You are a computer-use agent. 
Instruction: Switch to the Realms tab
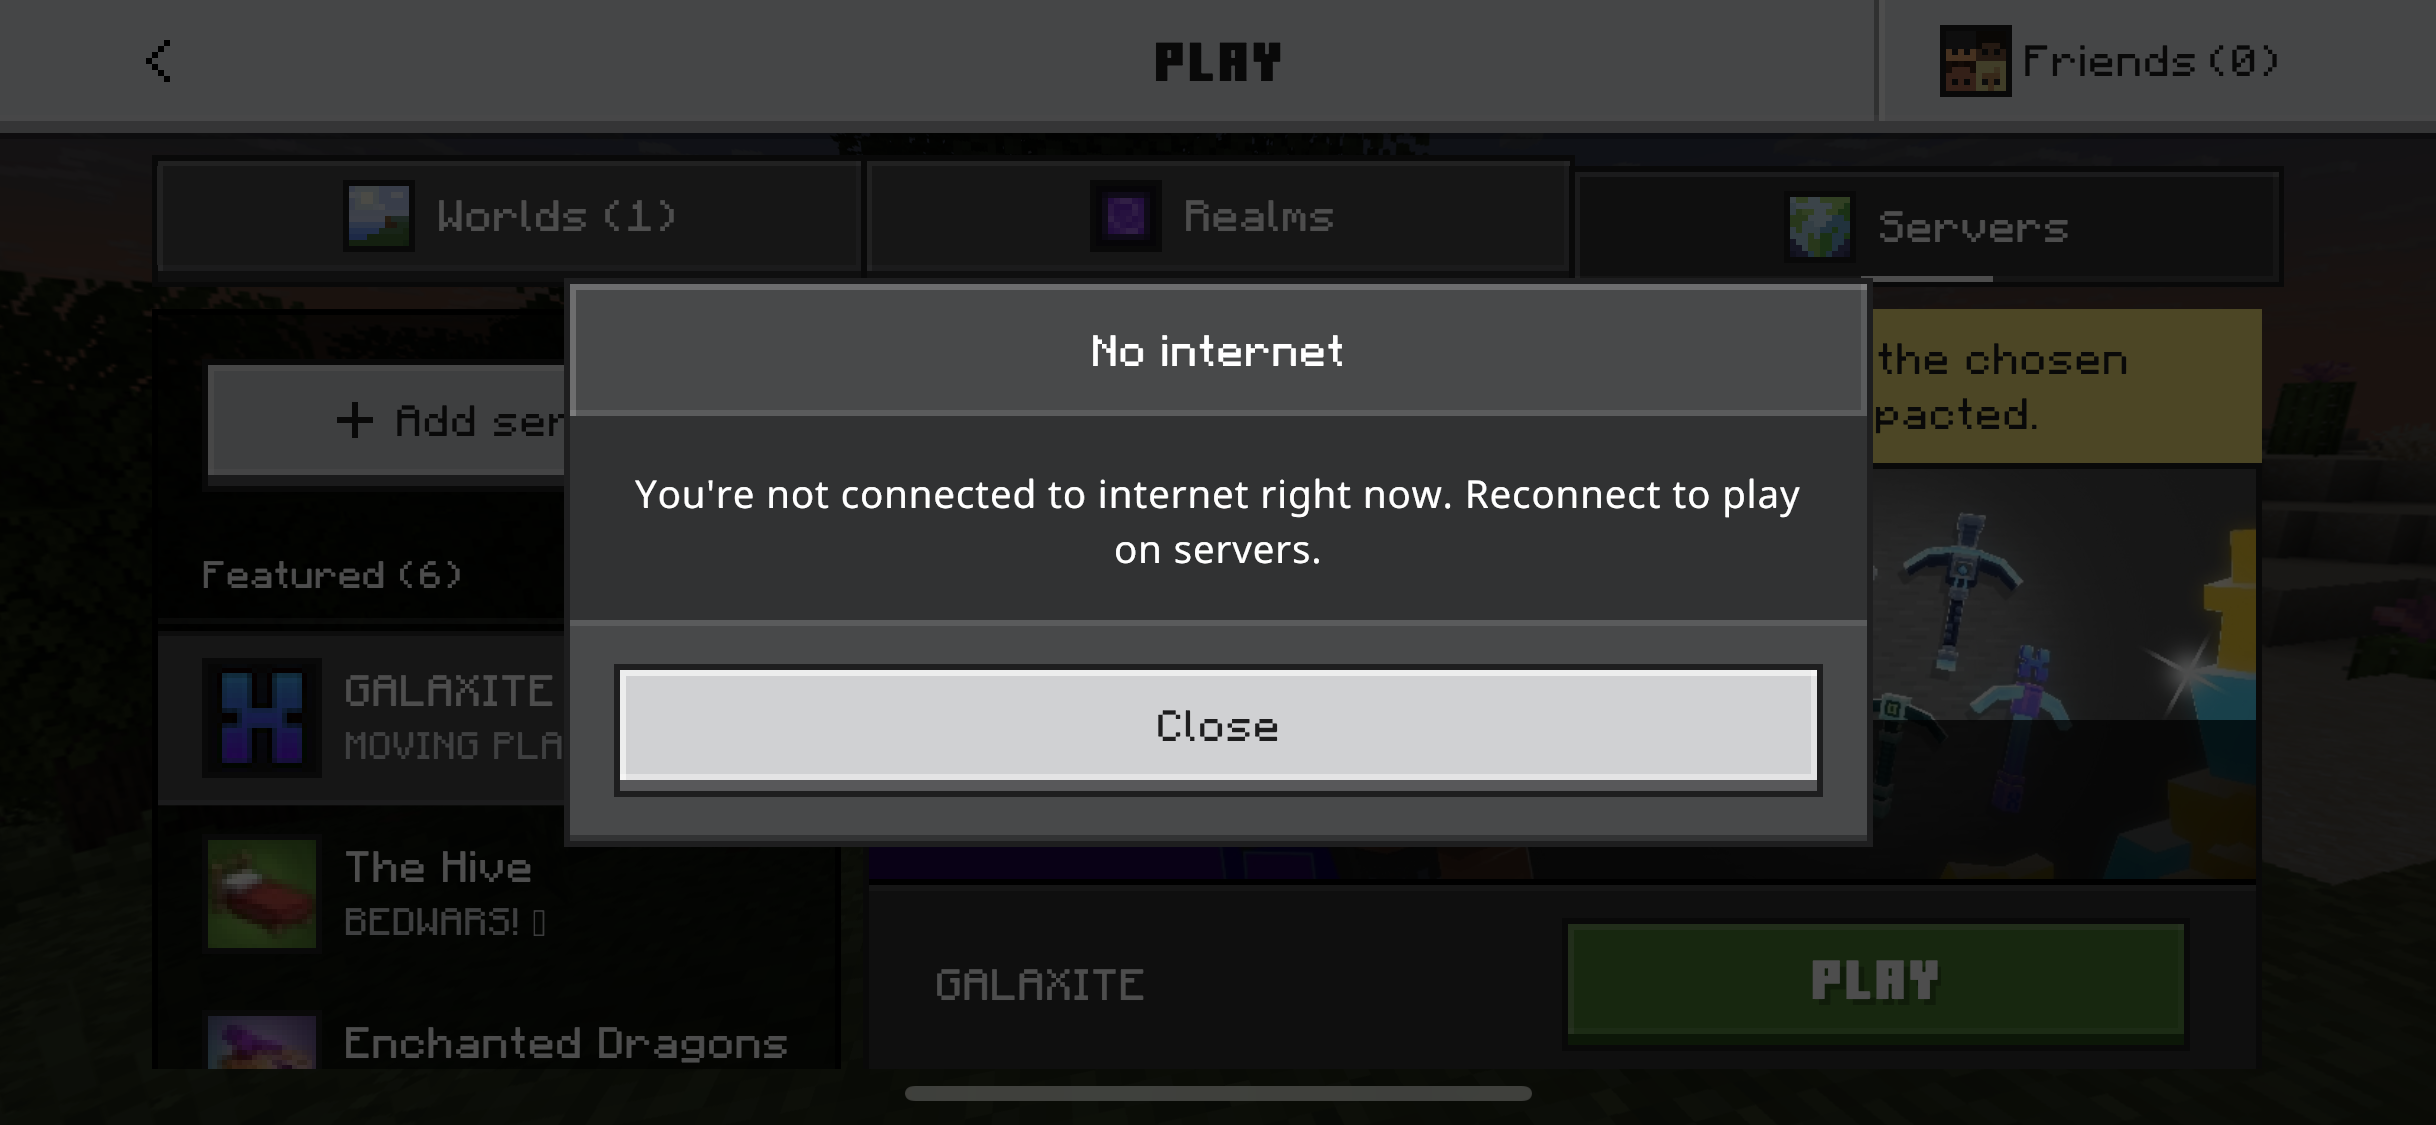click(x=1217, y=216)
